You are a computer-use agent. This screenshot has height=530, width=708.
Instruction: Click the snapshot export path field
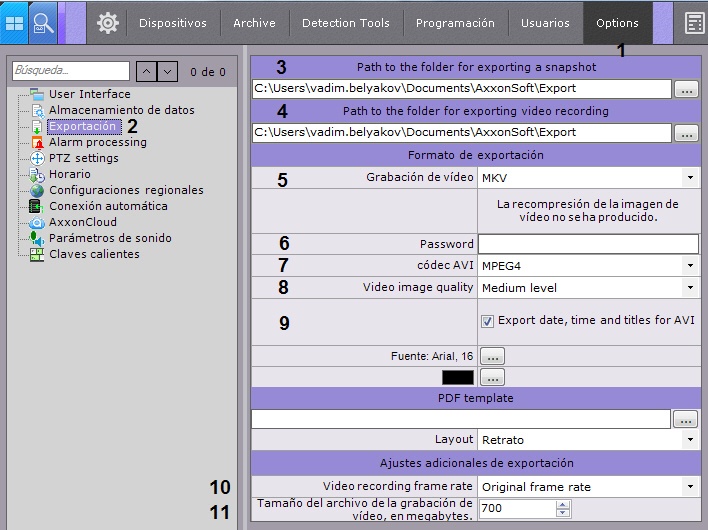coord(461,88)
